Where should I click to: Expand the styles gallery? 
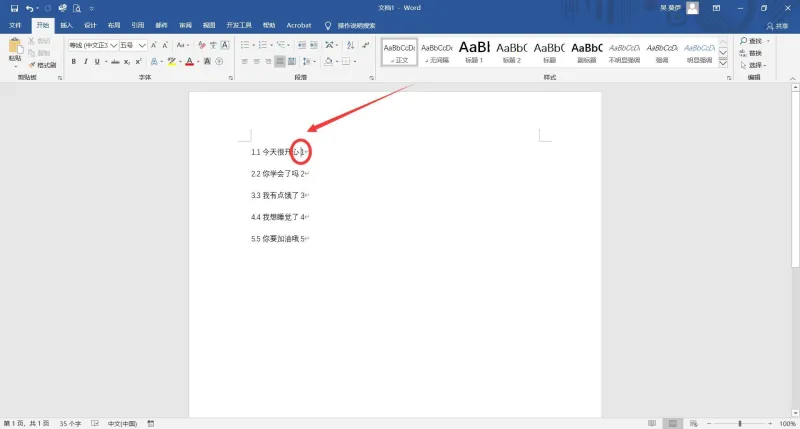click(x=723, y=63)
